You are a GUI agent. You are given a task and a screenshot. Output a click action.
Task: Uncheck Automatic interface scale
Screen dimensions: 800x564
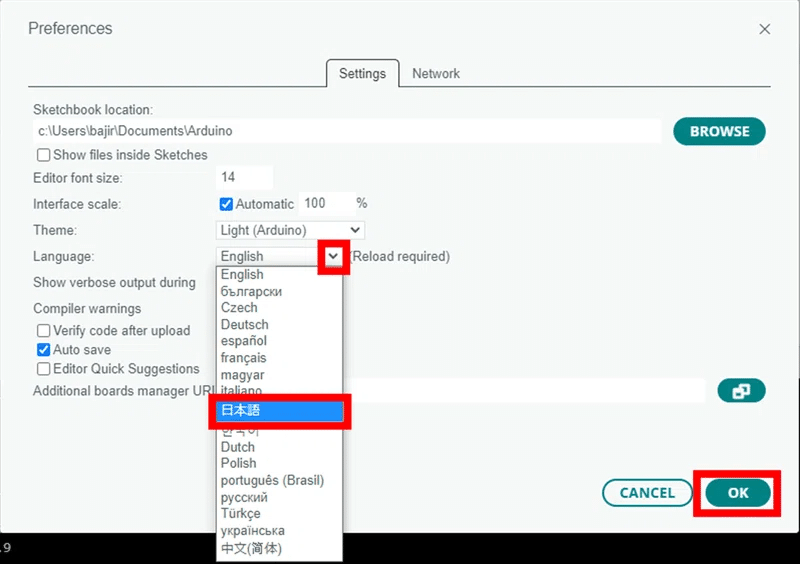226,204
